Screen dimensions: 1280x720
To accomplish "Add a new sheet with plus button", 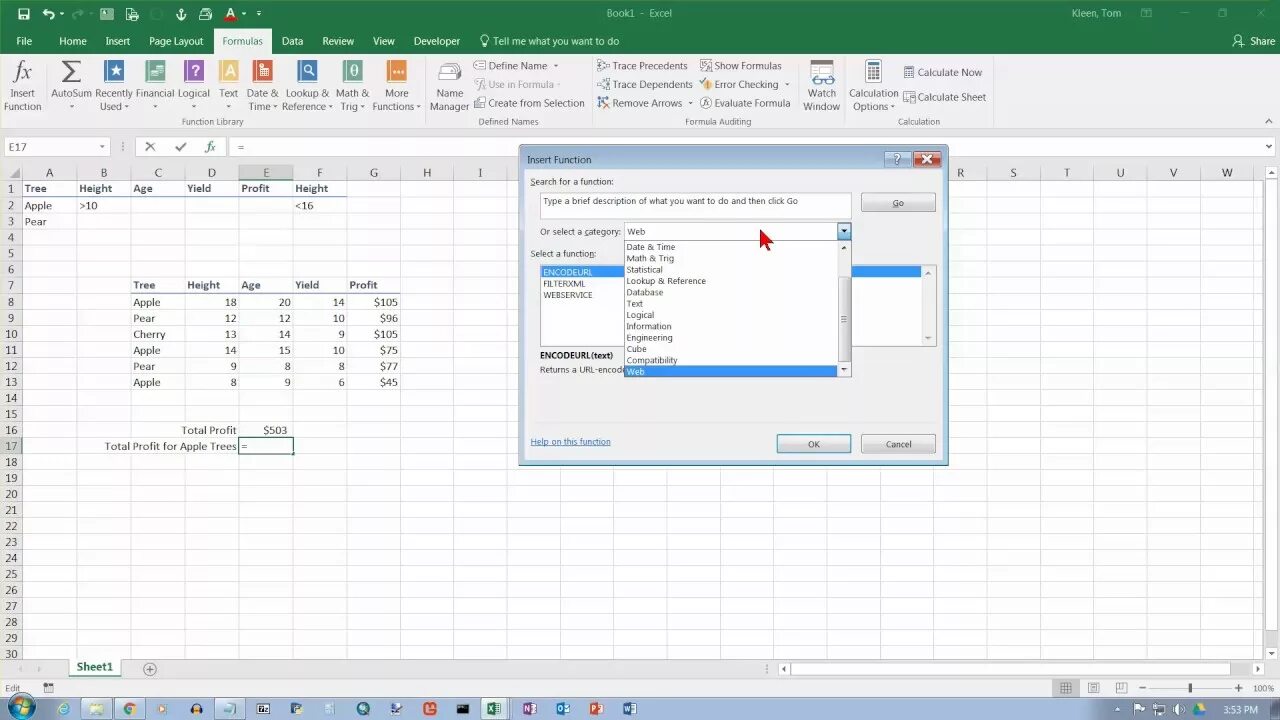I will click(x=150, y=669).
